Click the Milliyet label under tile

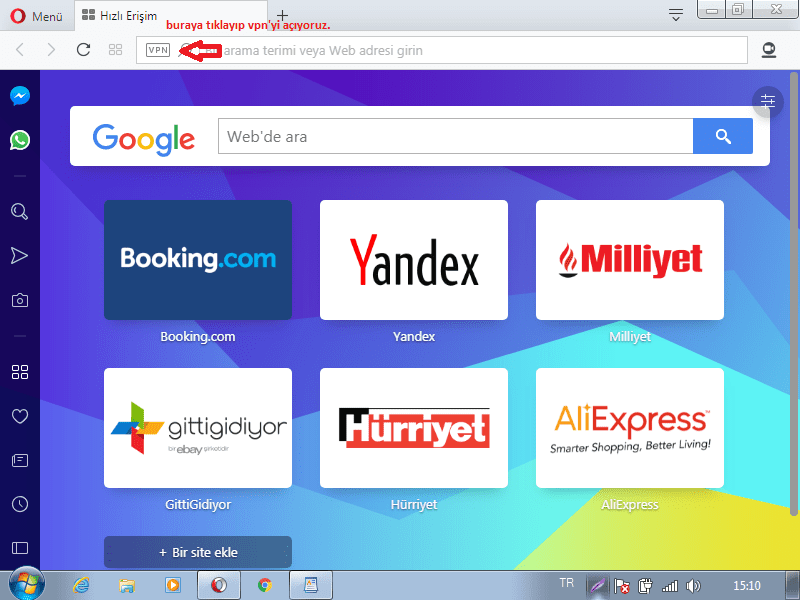pyautogui.click(x=630, y=337)
